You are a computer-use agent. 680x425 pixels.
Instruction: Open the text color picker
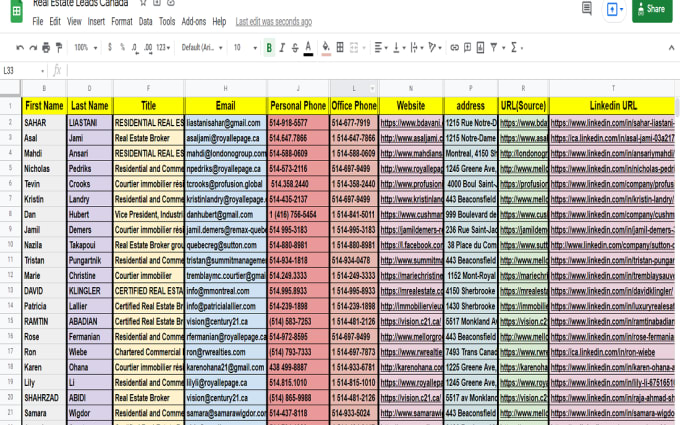(308, 48)
